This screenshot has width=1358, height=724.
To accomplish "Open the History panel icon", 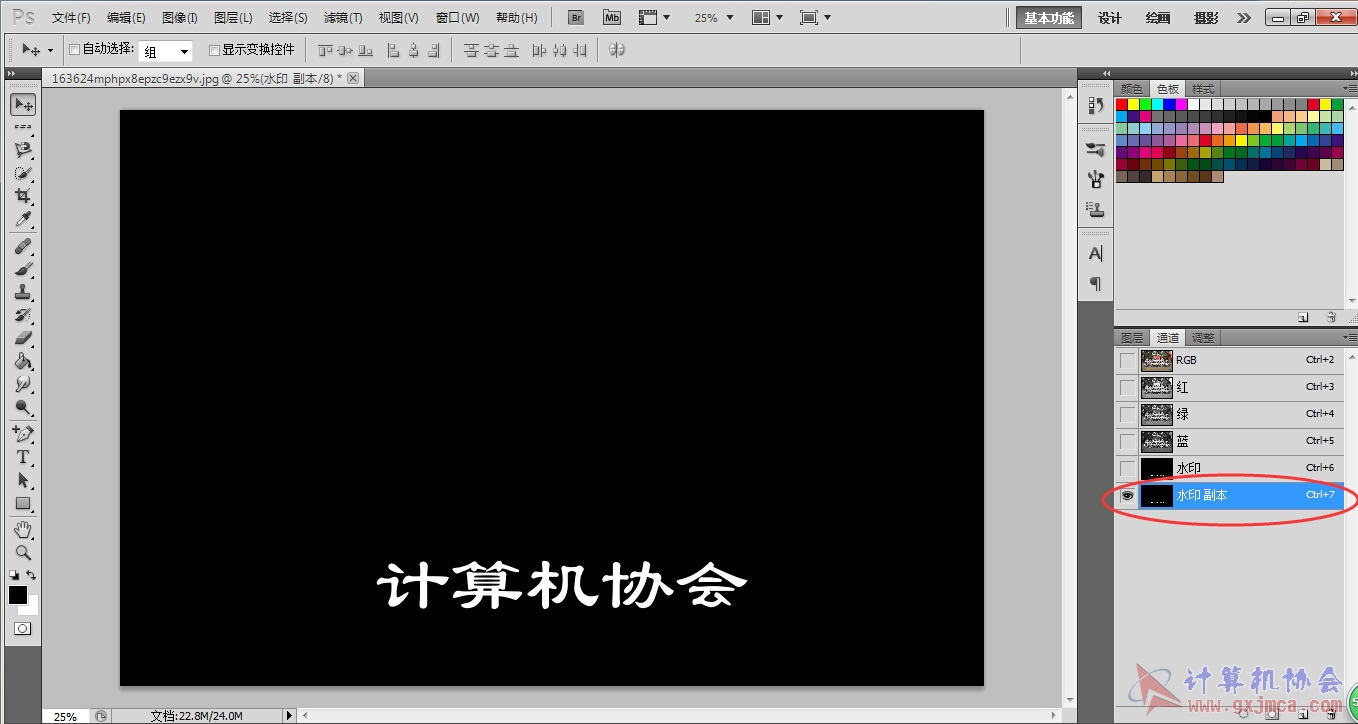I will pos(1095,105).
